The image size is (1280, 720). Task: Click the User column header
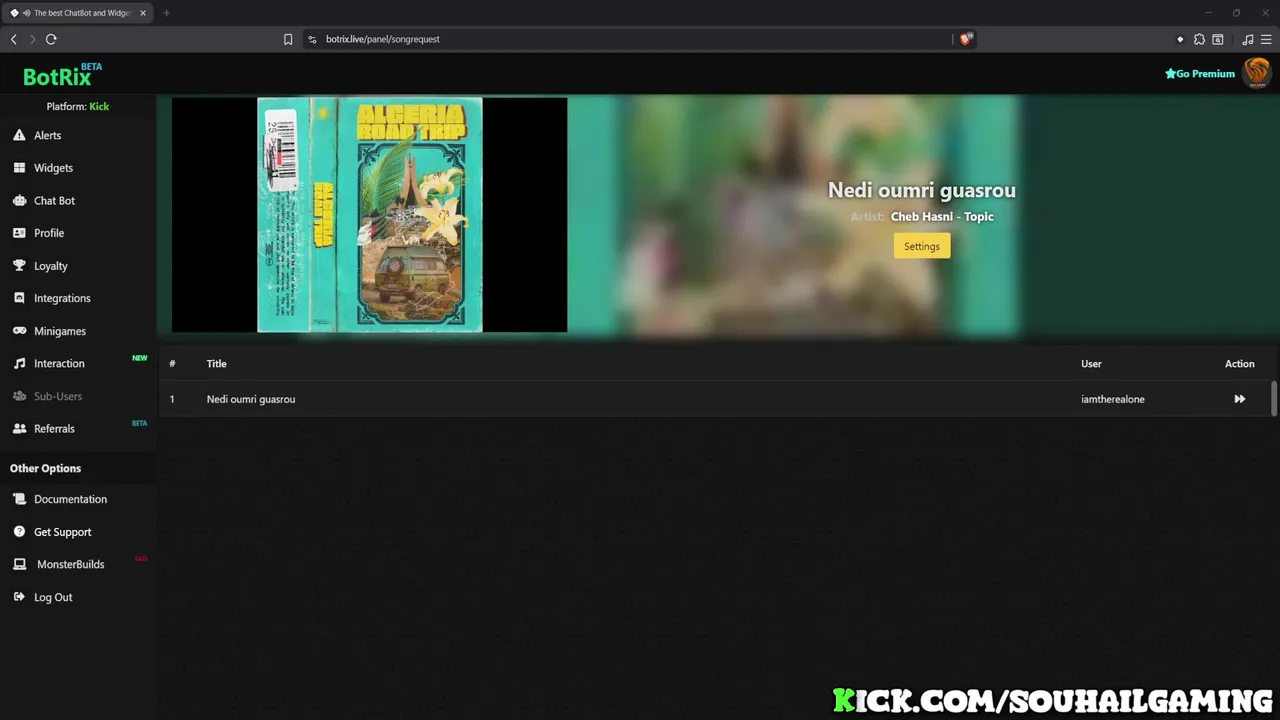[x=1091, y=364]
